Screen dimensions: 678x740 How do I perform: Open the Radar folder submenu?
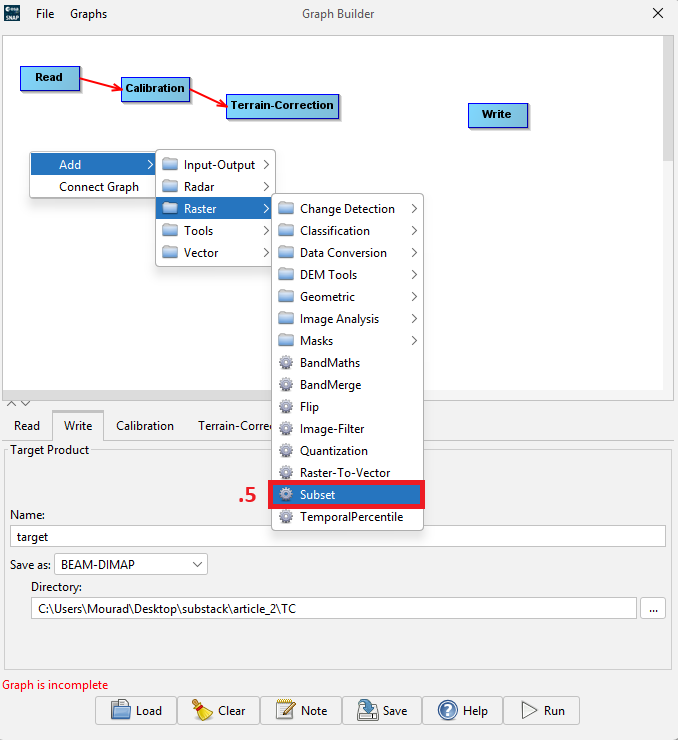pyautogui.click(x=215, y=187)
